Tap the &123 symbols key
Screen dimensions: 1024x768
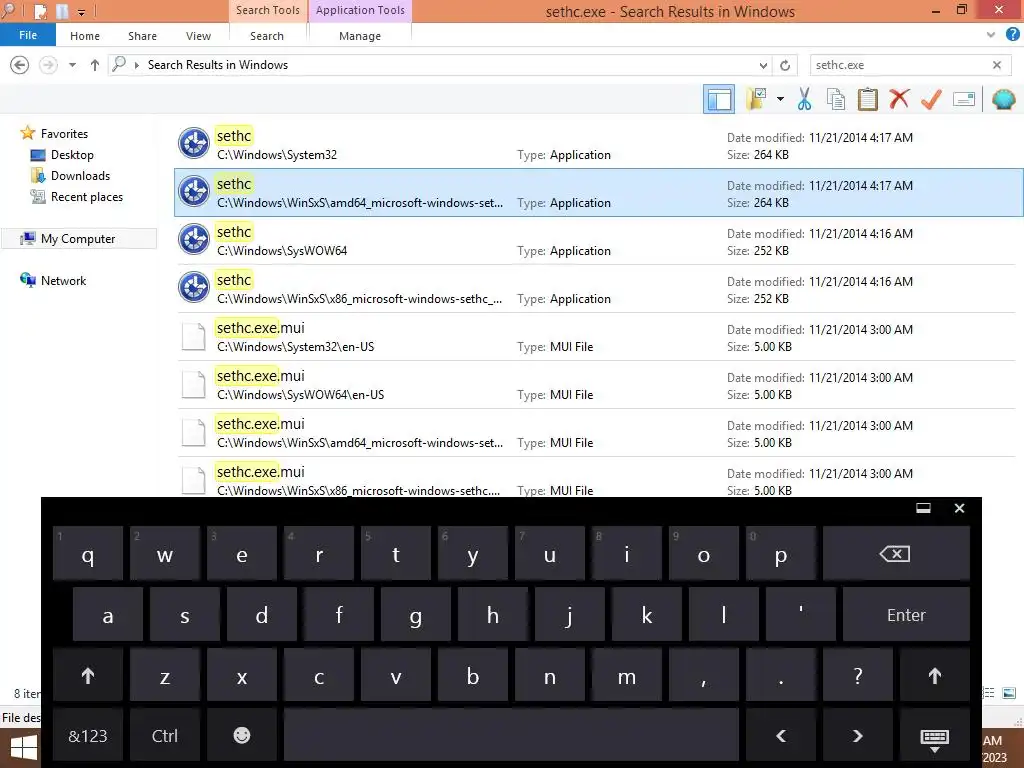(x=88, y=735)
